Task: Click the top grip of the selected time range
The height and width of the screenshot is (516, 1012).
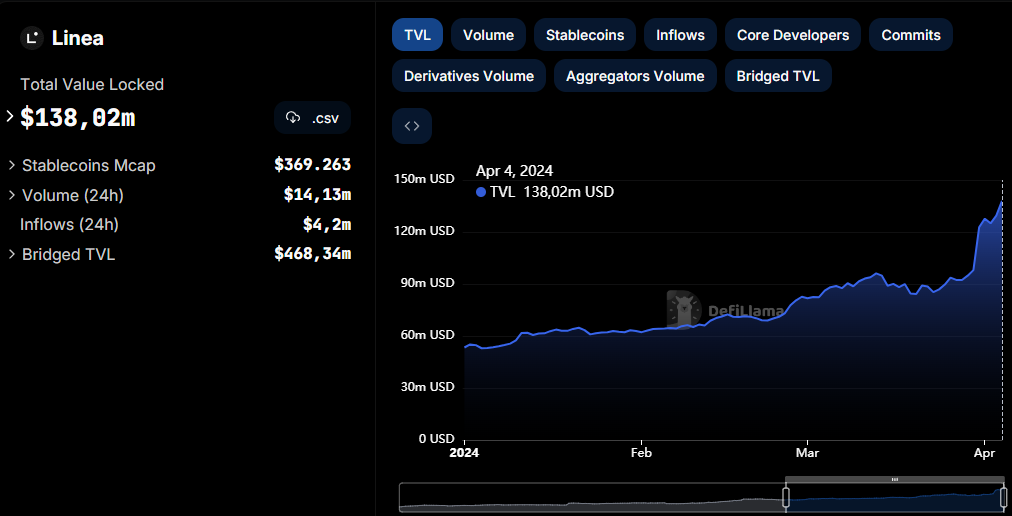Action: [x=895, y=480]
